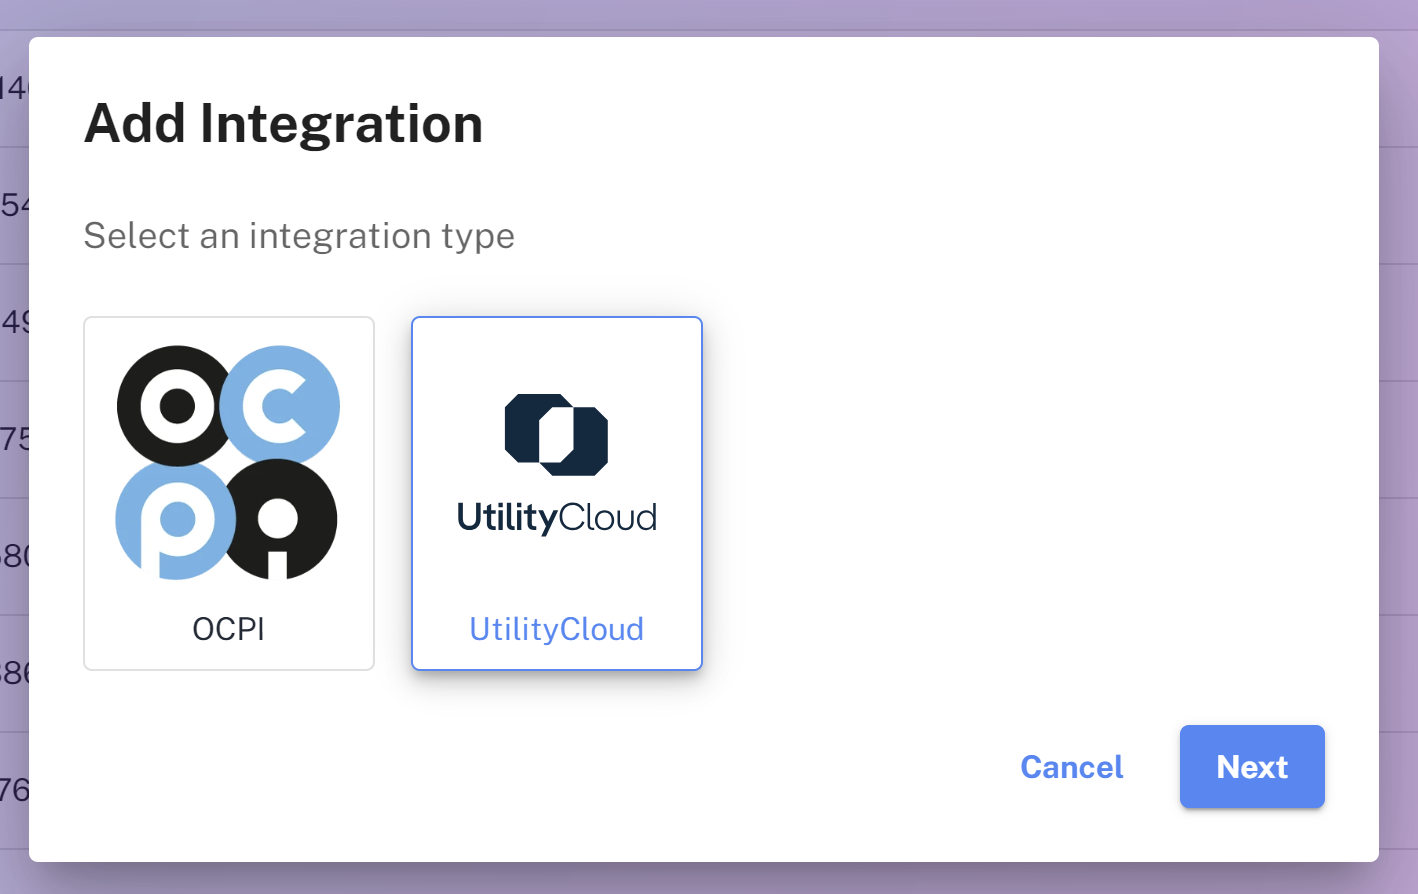The height and width of the screenshot is (894, 1418).
Task: Select OCPI as the integration type
Action: pos(228,493)
